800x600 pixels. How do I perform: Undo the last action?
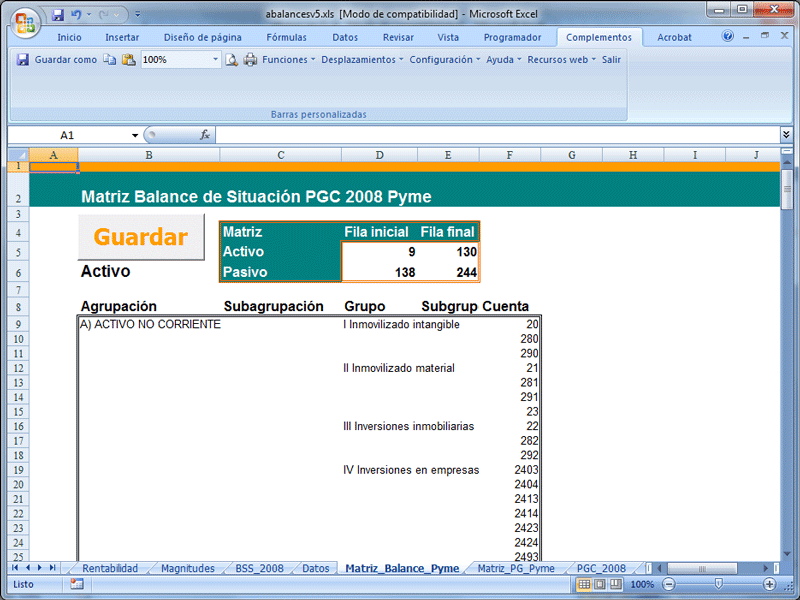click(76, 15)
